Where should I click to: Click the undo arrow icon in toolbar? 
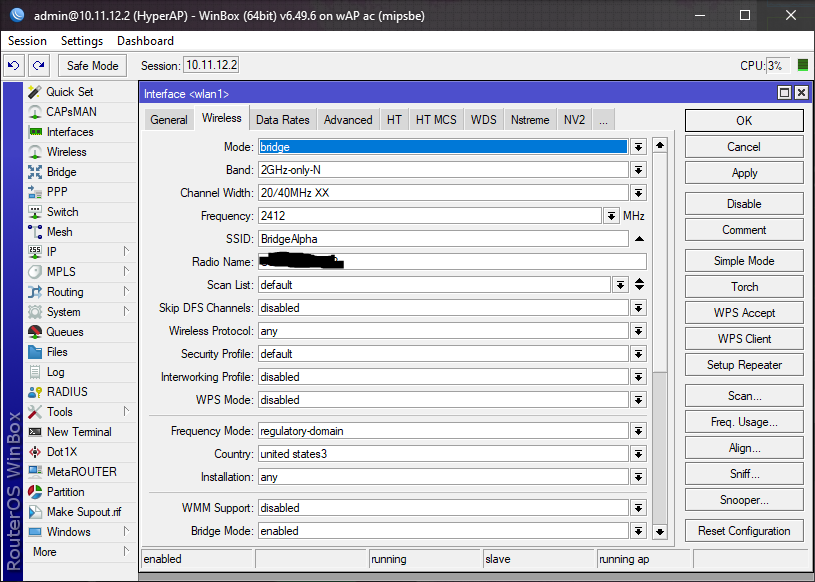(14, 66)
